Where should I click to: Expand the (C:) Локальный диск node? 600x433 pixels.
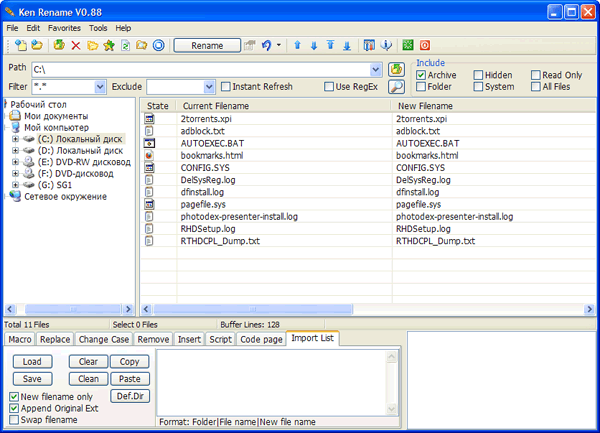15,139
